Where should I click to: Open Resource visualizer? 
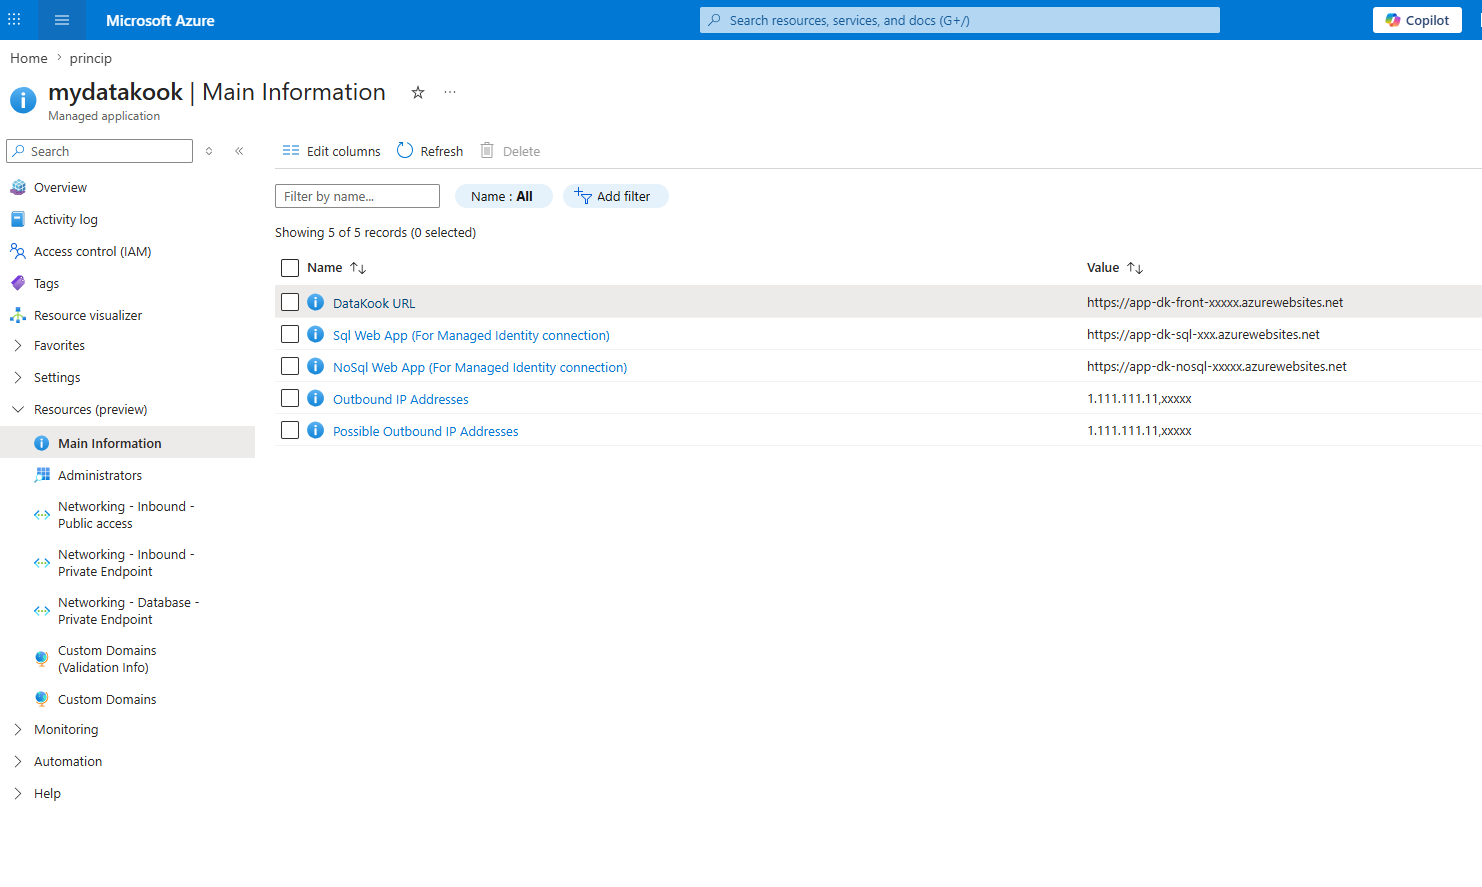click(x=88, y=315)
